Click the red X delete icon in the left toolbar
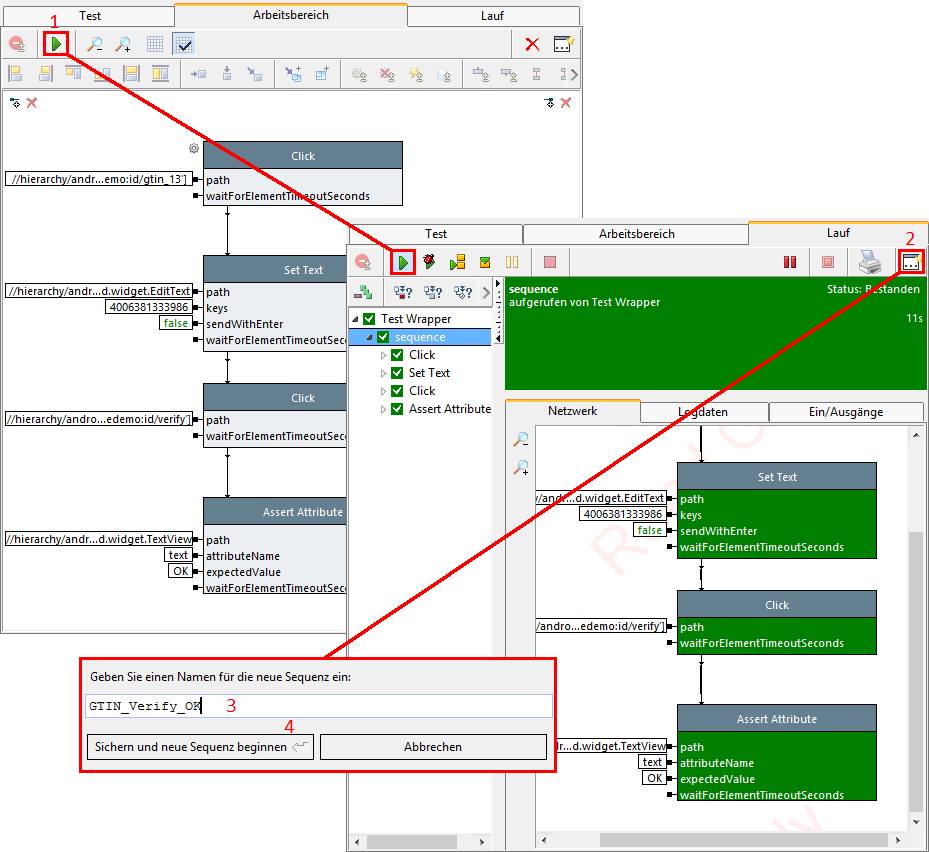Viewport: 929px width, 852px height. click(532, 44)
